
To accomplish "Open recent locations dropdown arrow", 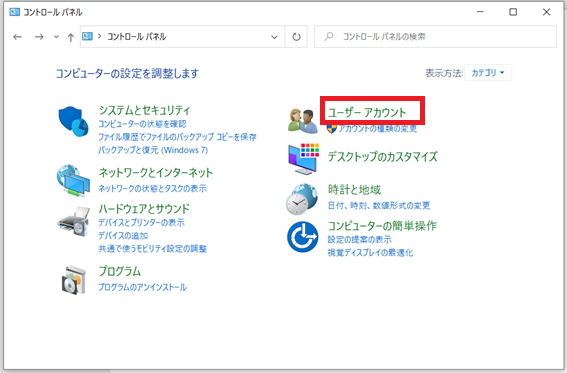I will click(56, 37).
